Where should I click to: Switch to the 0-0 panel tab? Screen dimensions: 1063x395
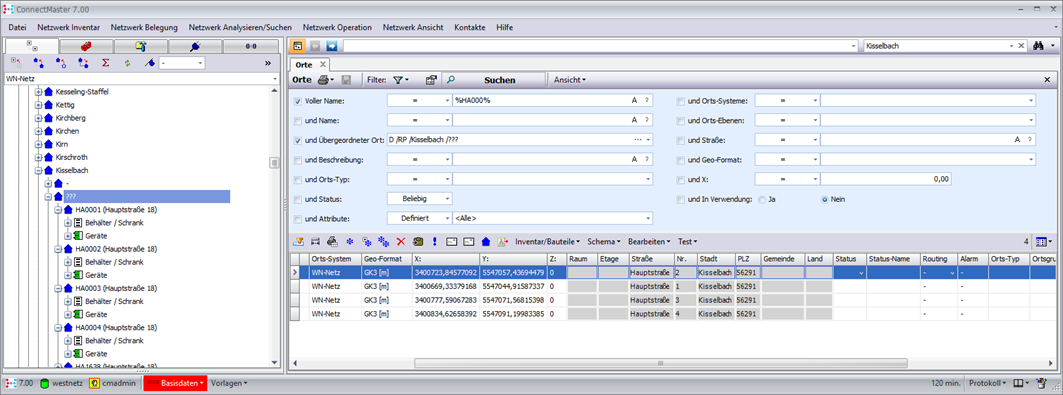[250, 46]
